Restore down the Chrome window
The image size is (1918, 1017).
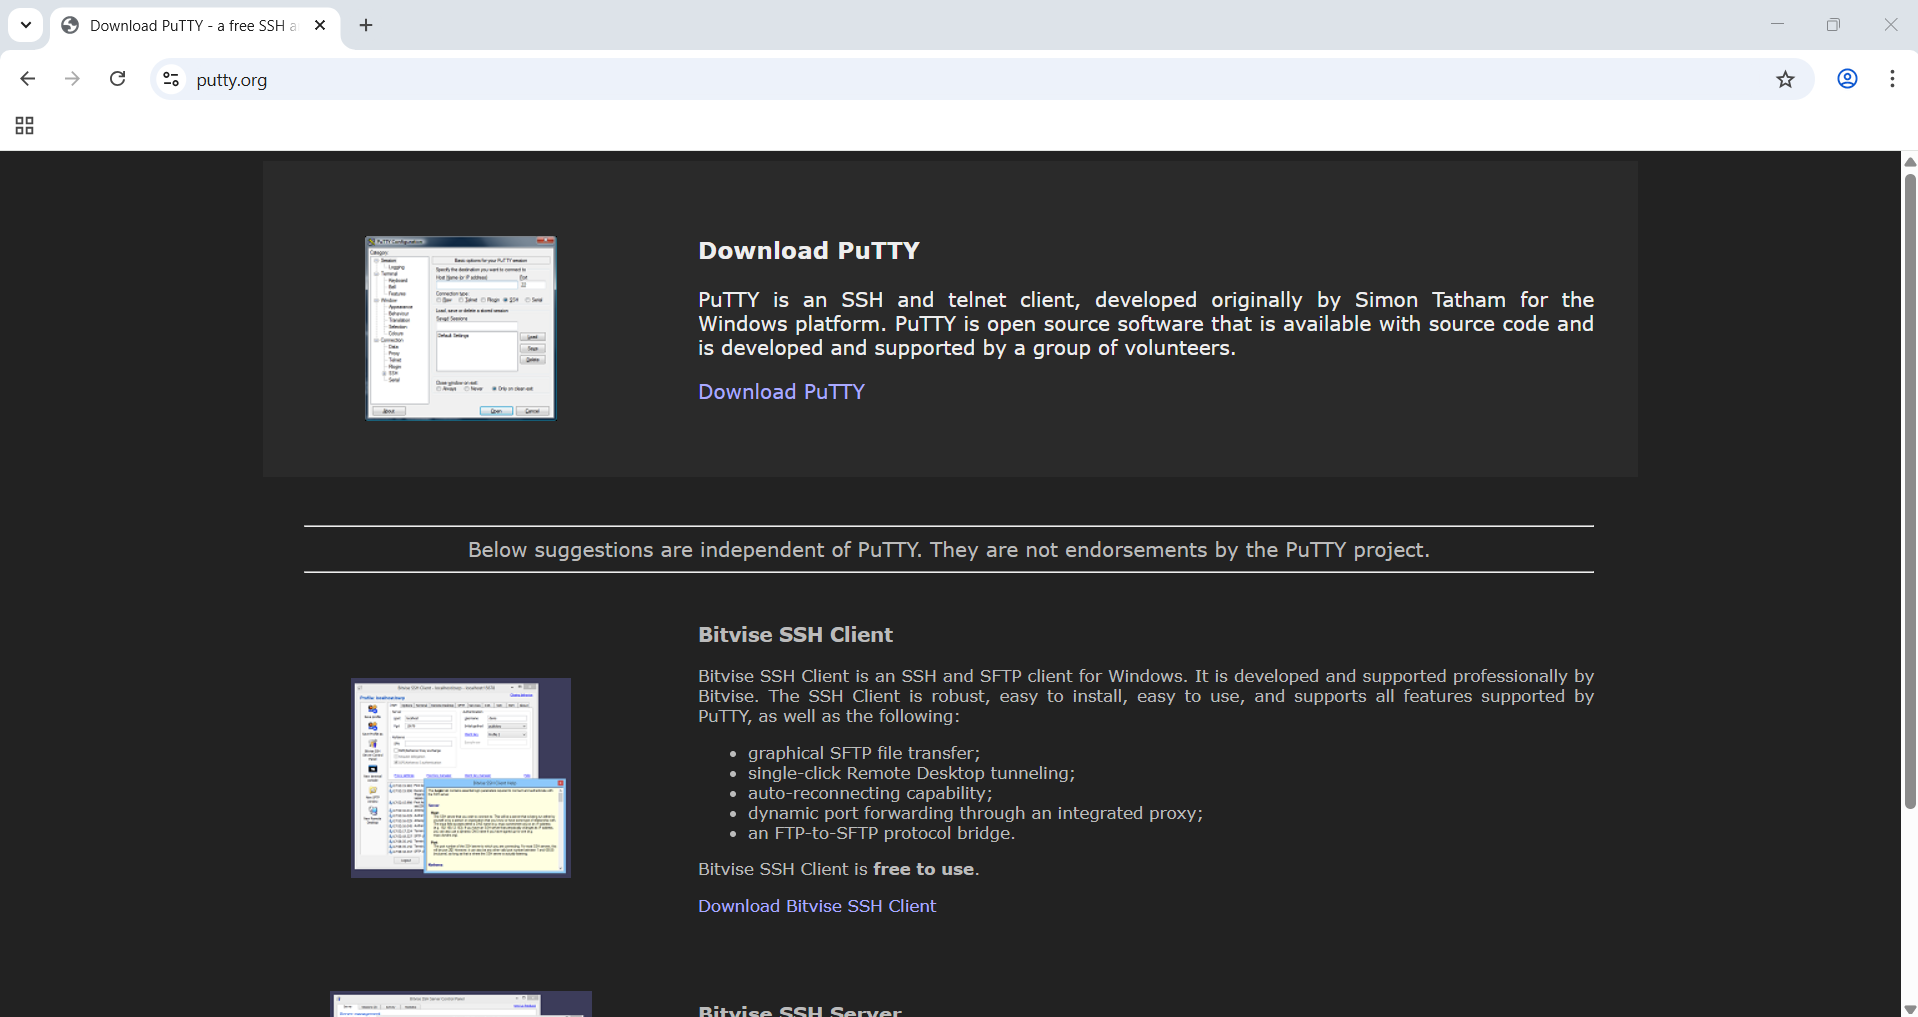pyautogui.click(x=1833, y=24)
